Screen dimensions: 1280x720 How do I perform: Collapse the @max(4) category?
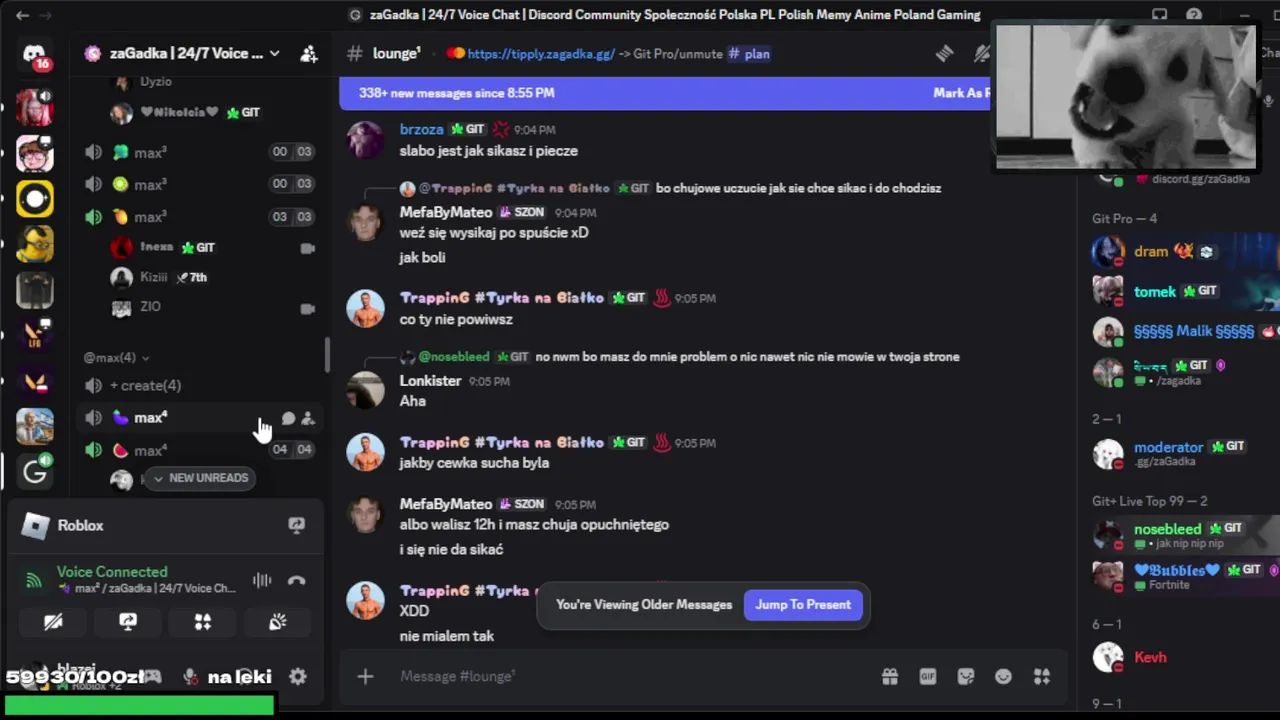(116, 357)
